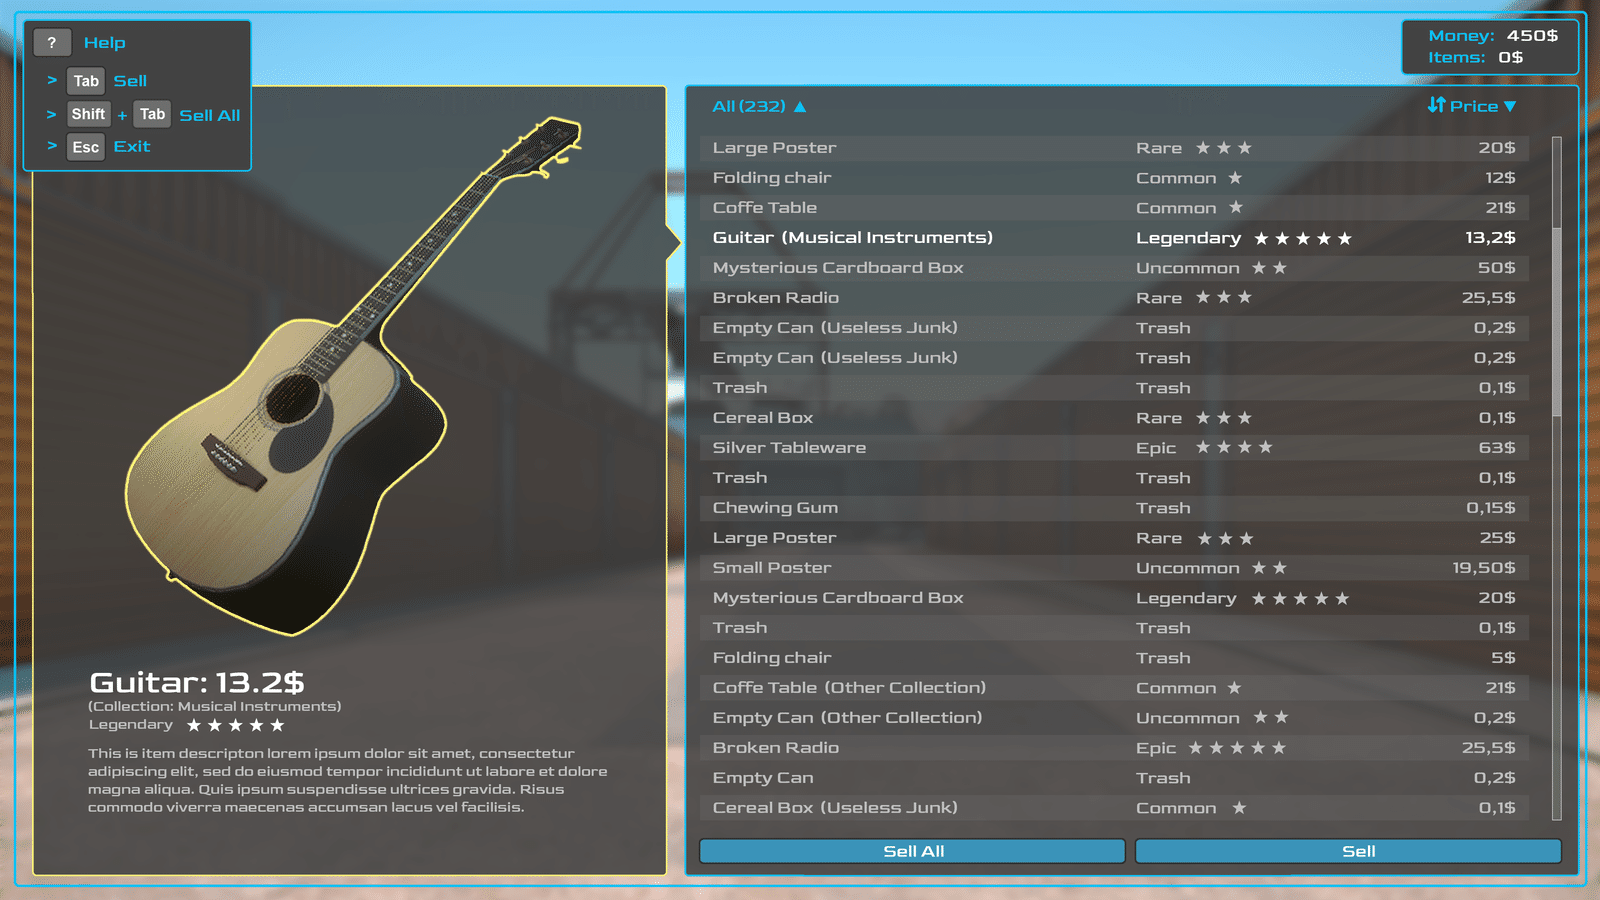Click the Esc key icon beside Exit
The height and width of the screenshot is (900, 1600).
click(86, 147)
